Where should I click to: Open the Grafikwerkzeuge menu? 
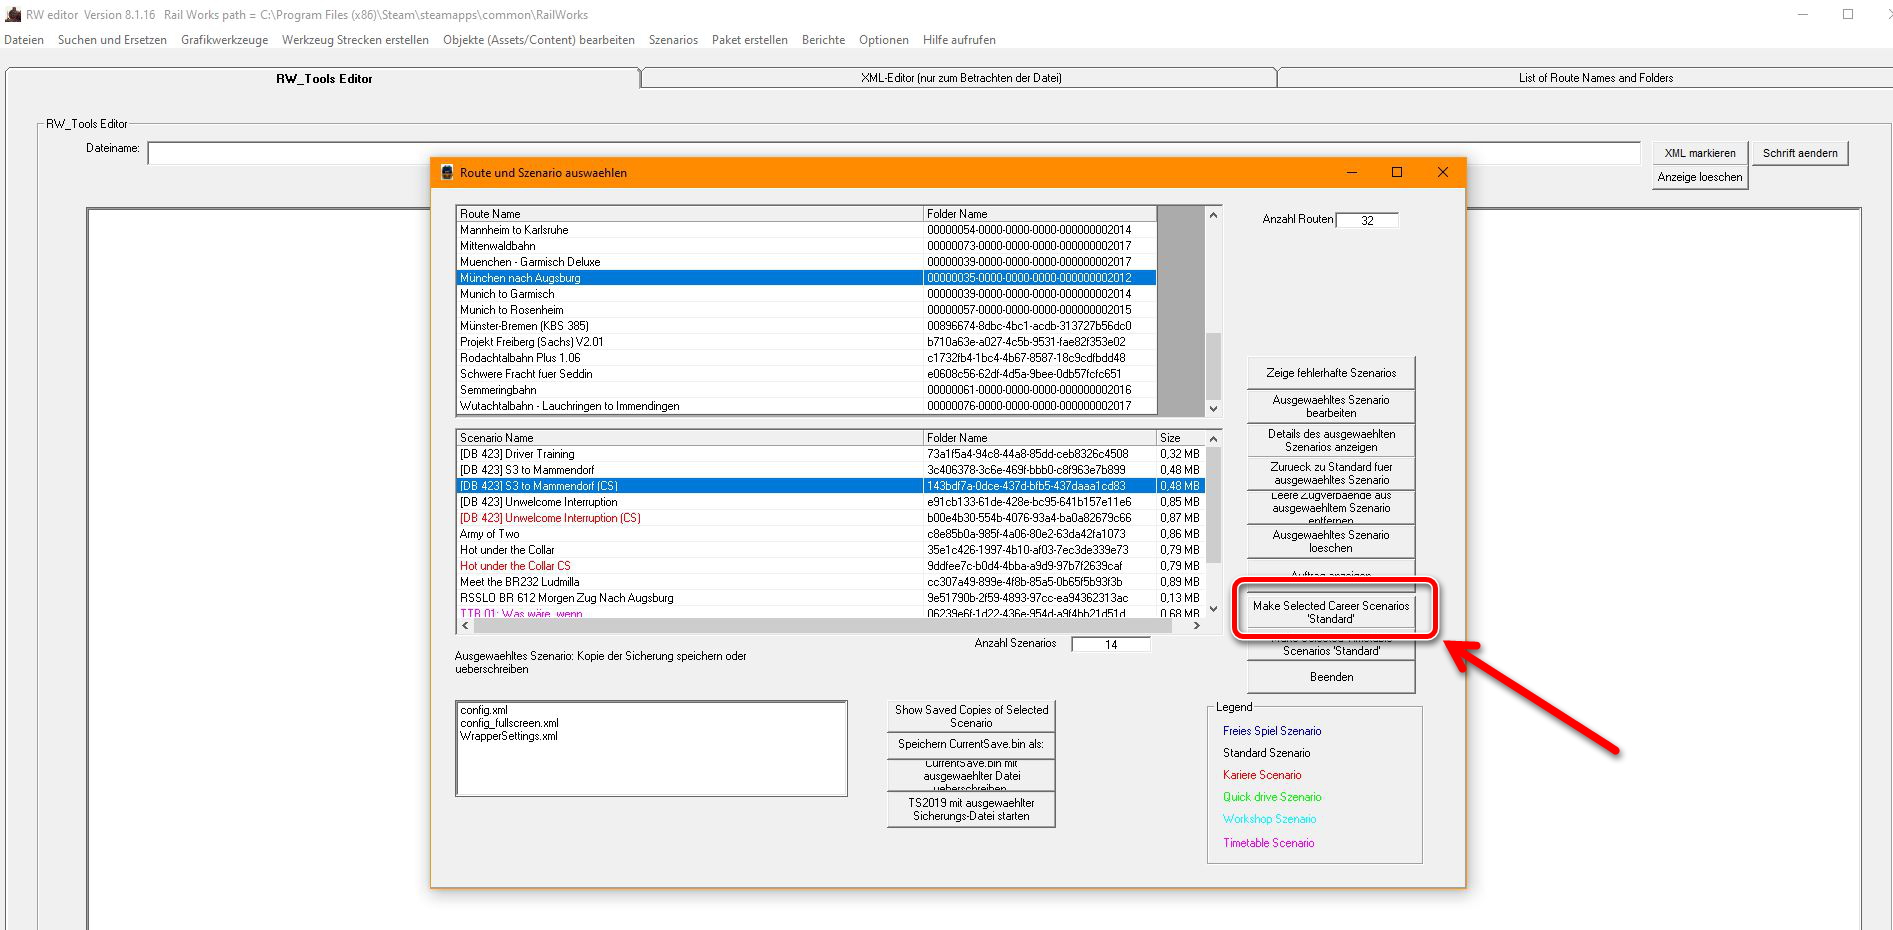224,40
